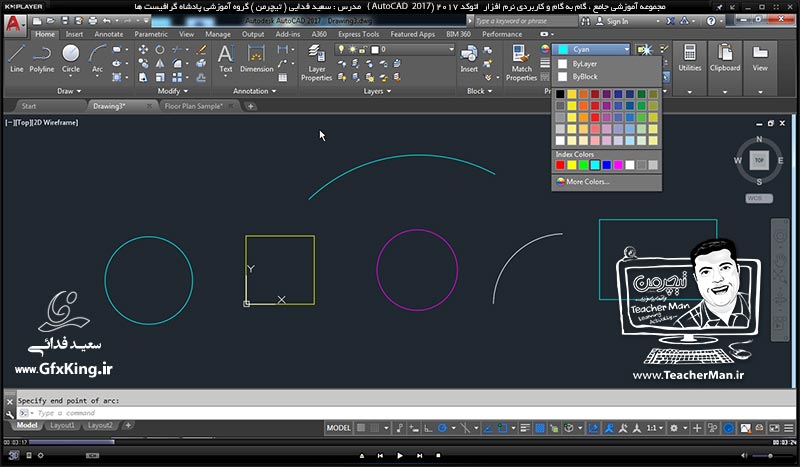The width and height of the screenshot is (800, 467).
Task: Click Sign In button
Action: point(613,21)
